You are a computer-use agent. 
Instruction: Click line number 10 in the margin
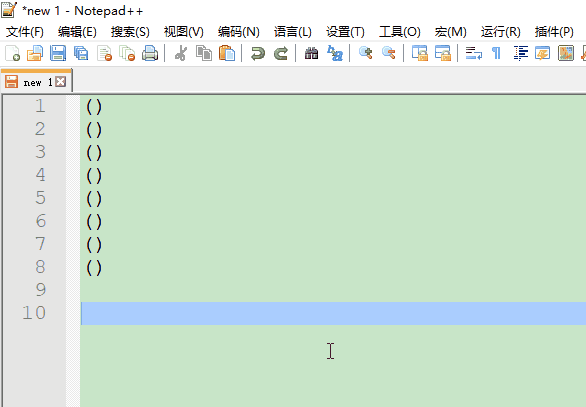click(34, 313)
